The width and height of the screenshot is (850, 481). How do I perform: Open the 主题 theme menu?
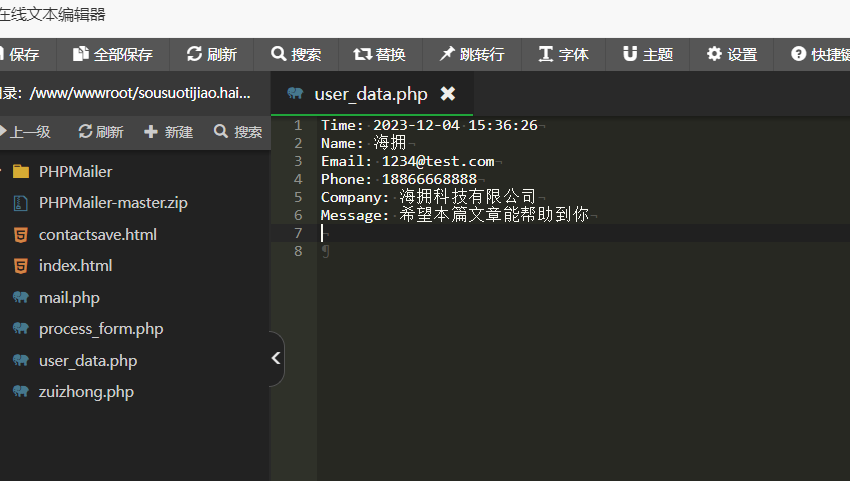coord(647,54)
